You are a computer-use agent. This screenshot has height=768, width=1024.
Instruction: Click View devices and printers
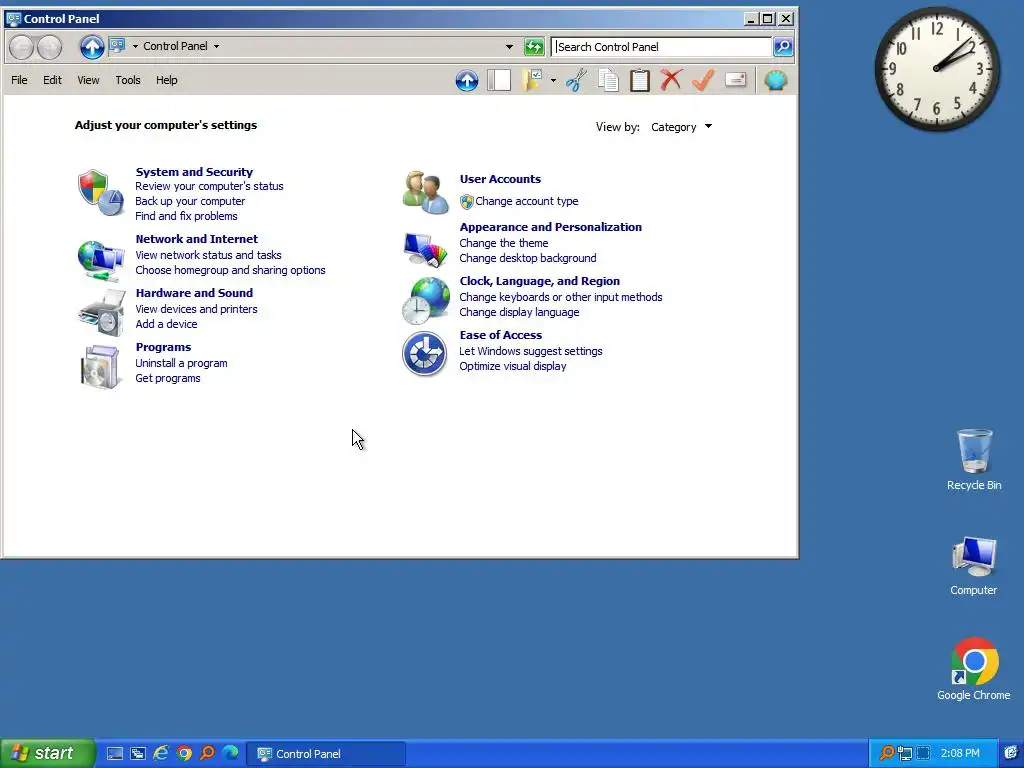pyautogui.click(x=196, y=309)
